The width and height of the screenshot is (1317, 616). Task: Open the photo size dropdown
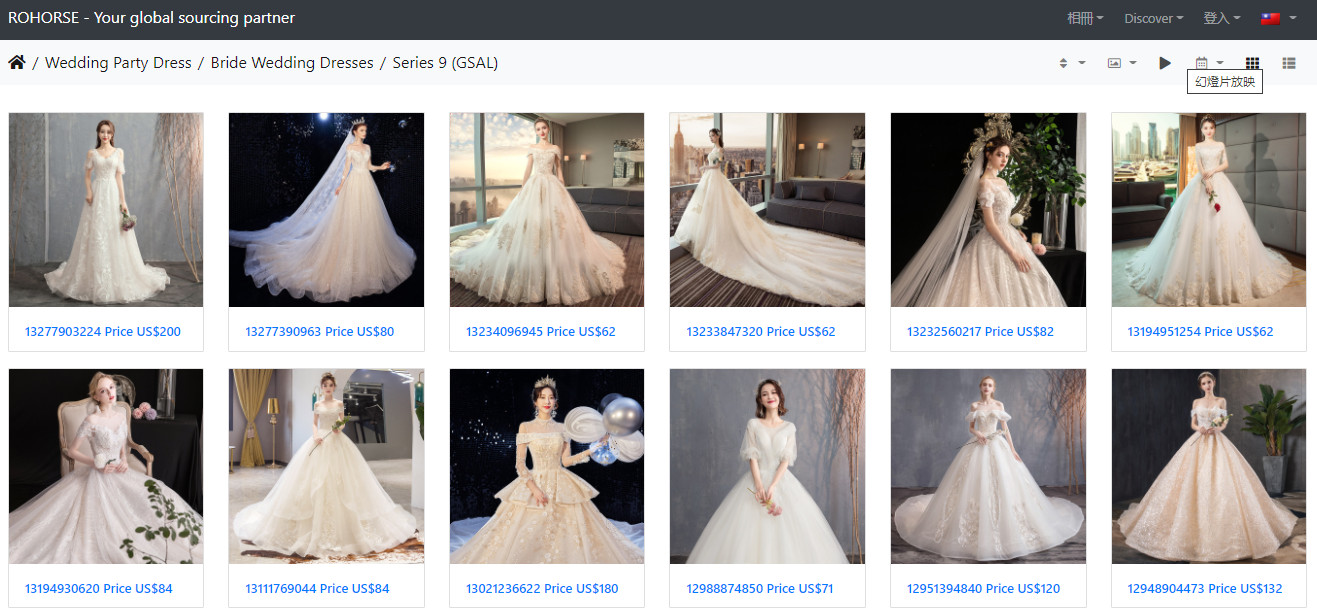pos(1122,63)
